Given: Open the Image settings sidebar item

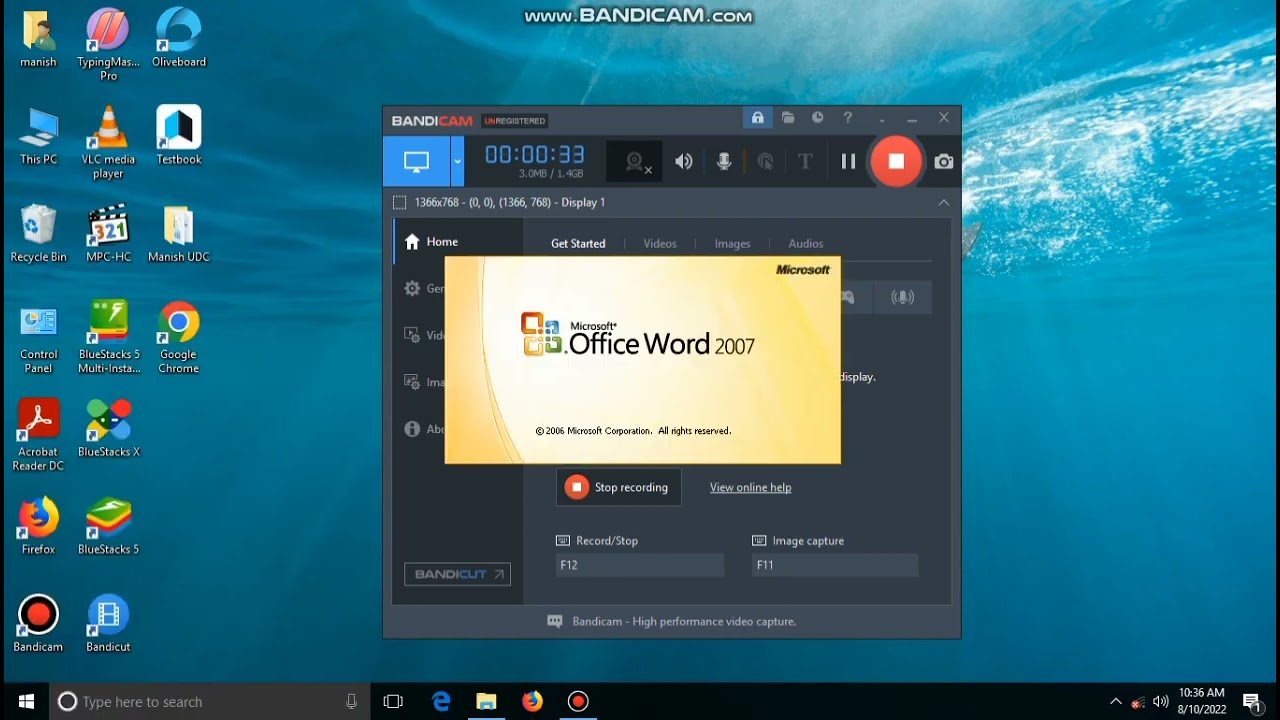Looking at the screenshot, I should [x=424, y=382].
